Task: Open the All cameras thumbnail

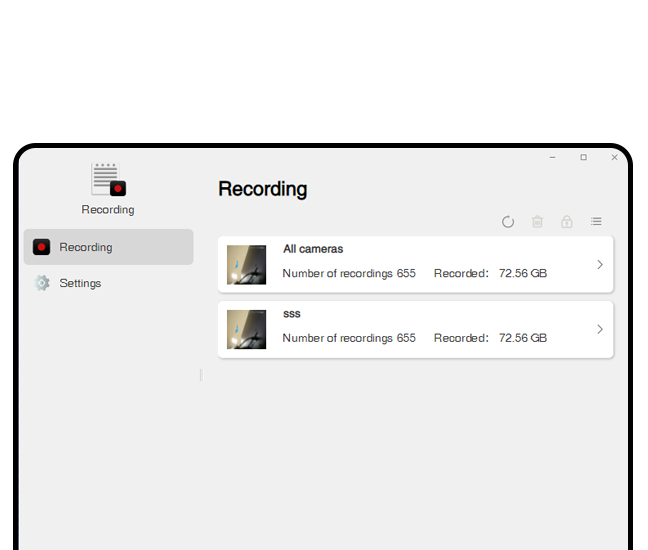Action: pyautogui.click(x=246, y=265)
